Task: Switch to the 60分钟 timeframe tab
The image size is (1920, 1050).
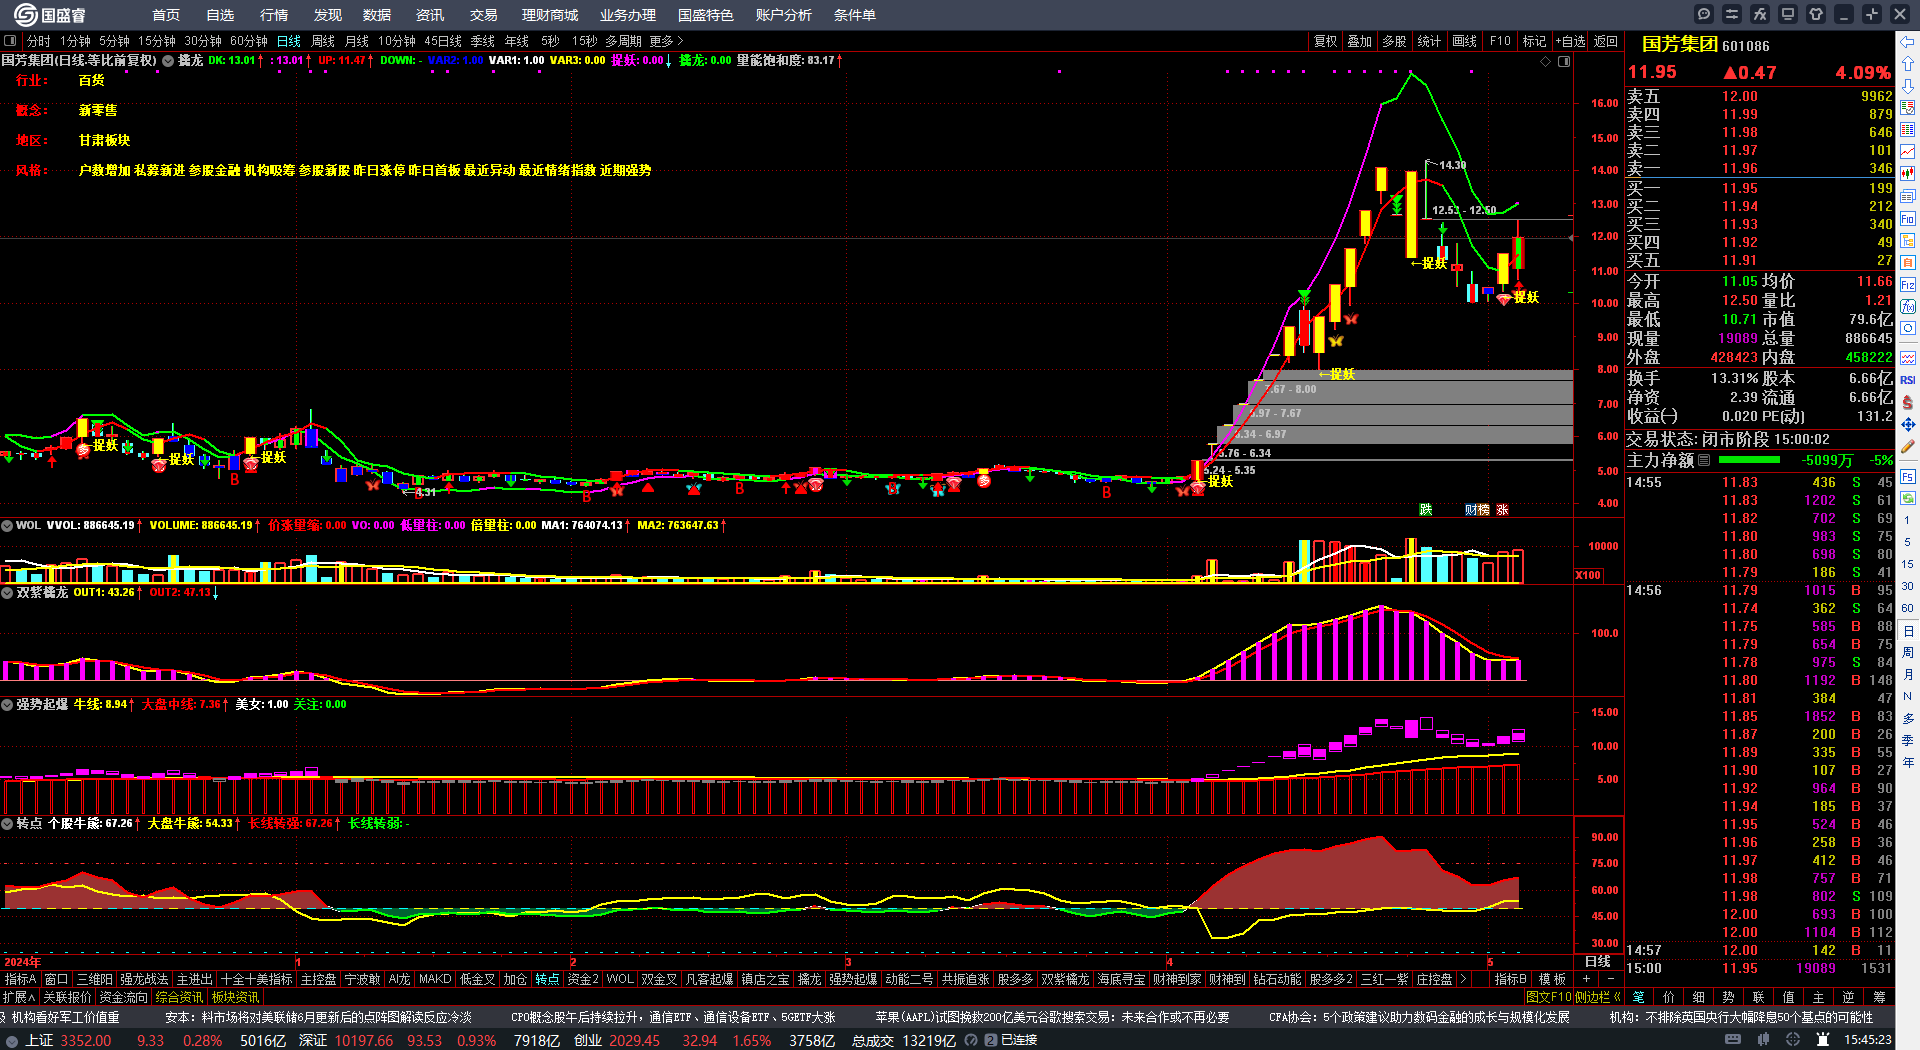Action: click(249, 41)
